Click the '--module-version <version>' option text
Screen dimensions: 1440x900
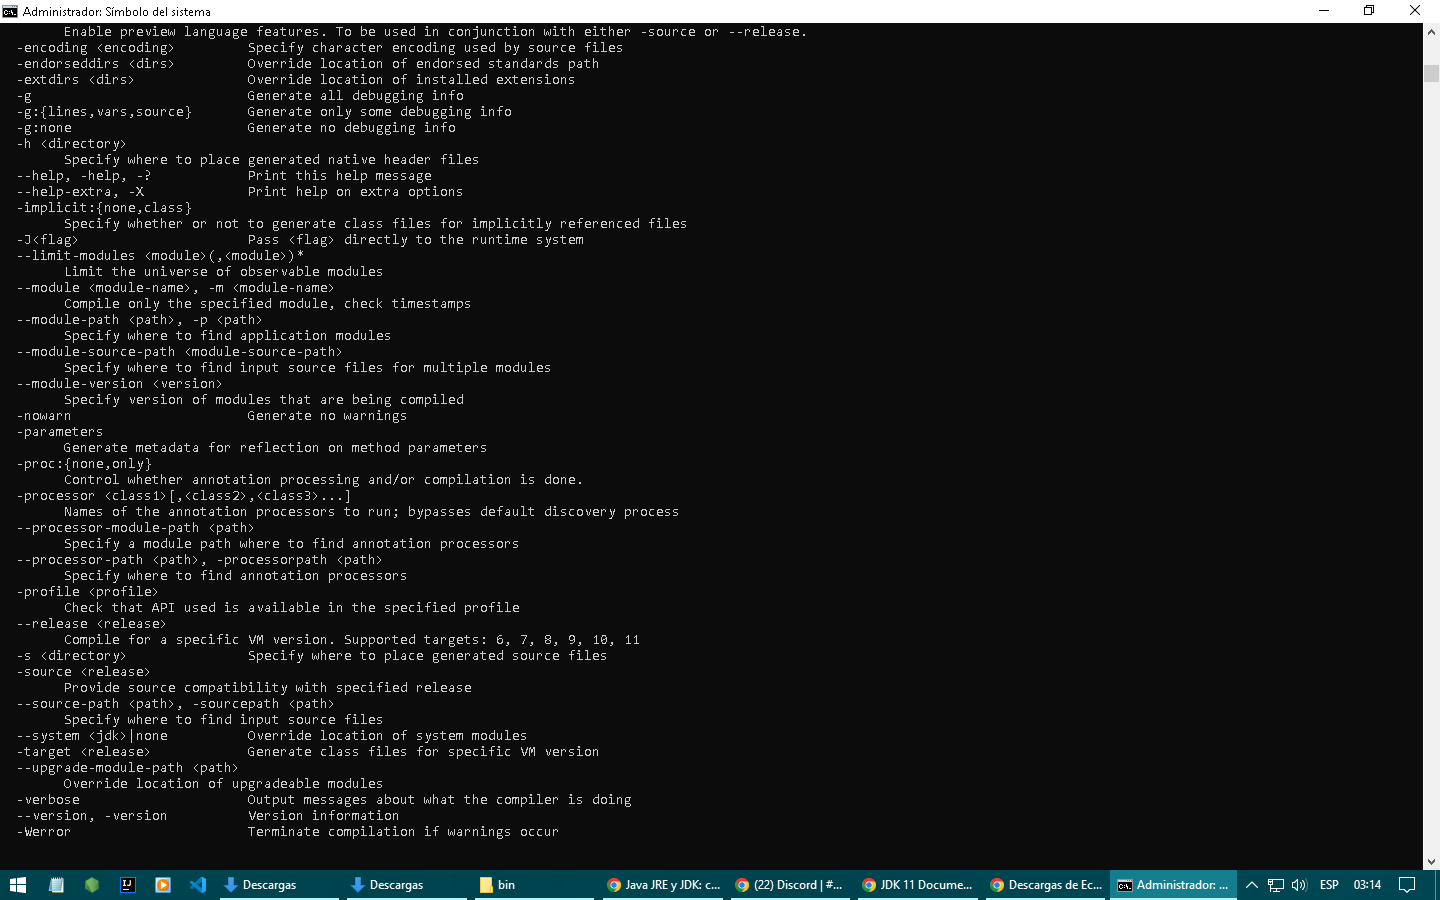click(120, 384)
